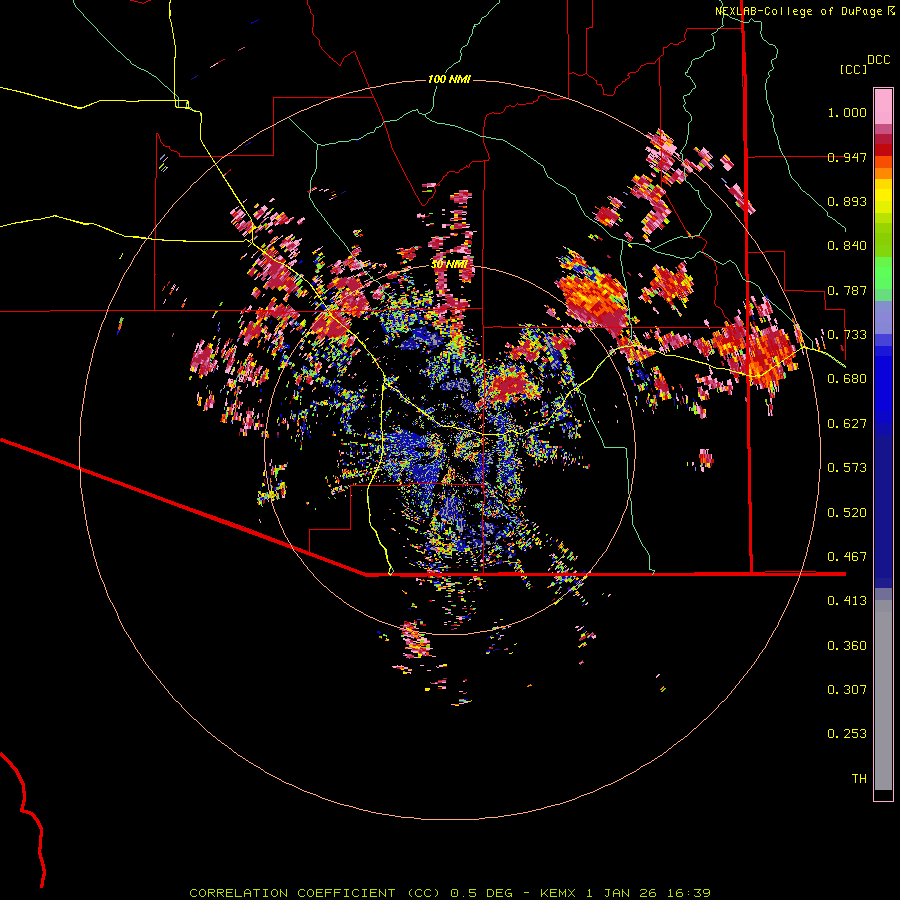
Task: Click the 1.000 value on color scale
Action: click(x=847, y=112)
